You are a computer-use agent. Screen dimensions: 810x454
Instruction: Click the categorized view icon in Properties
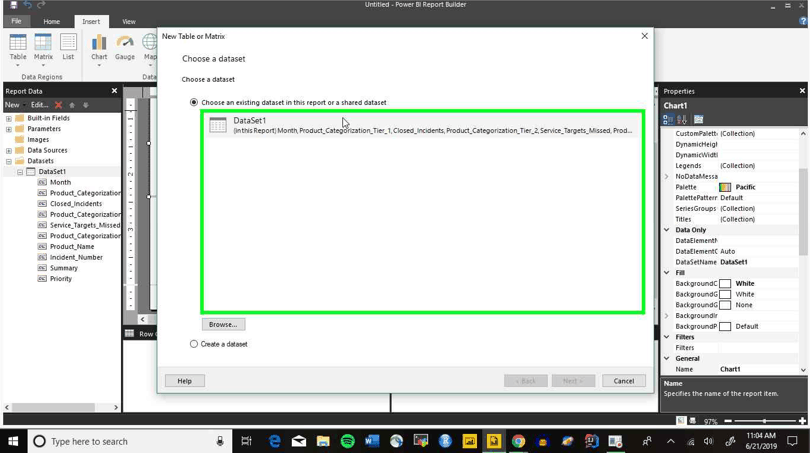[668, 120]
